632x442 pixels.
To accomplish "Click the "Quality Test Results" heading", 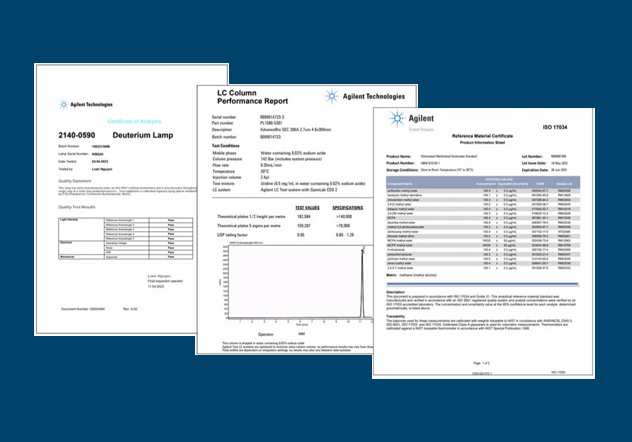I will [x=77, y=207].
